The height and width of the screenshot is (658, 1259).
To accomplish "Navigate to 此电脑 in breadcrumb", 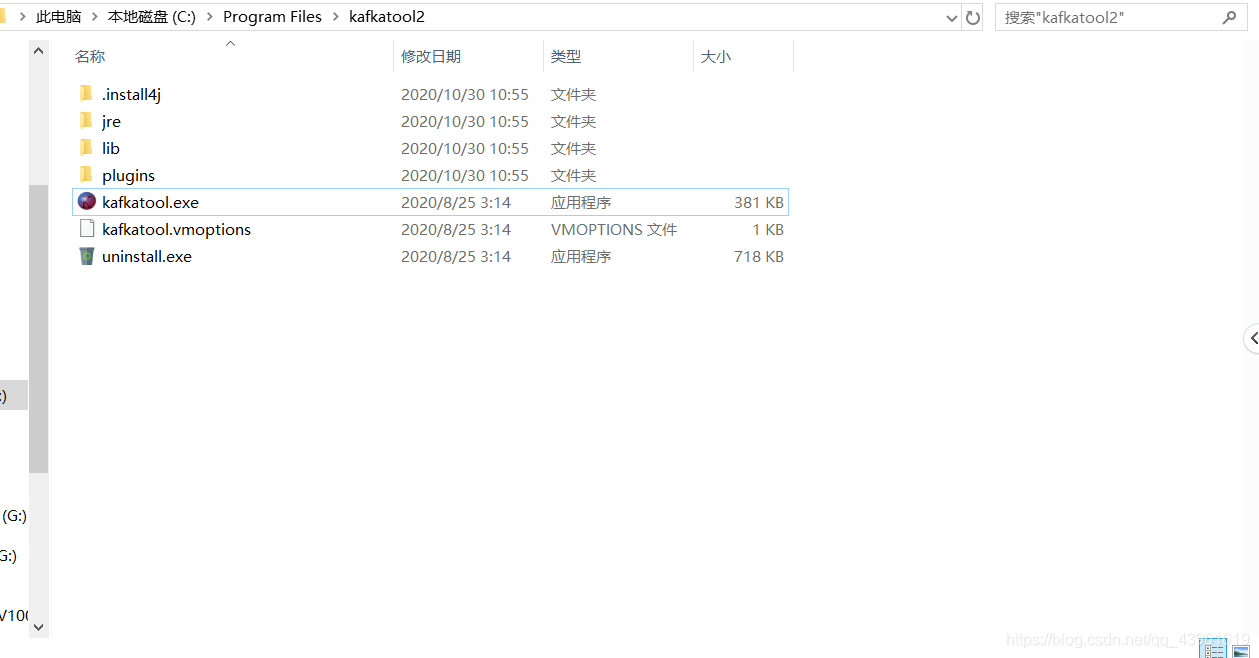I will coord(59,17).
